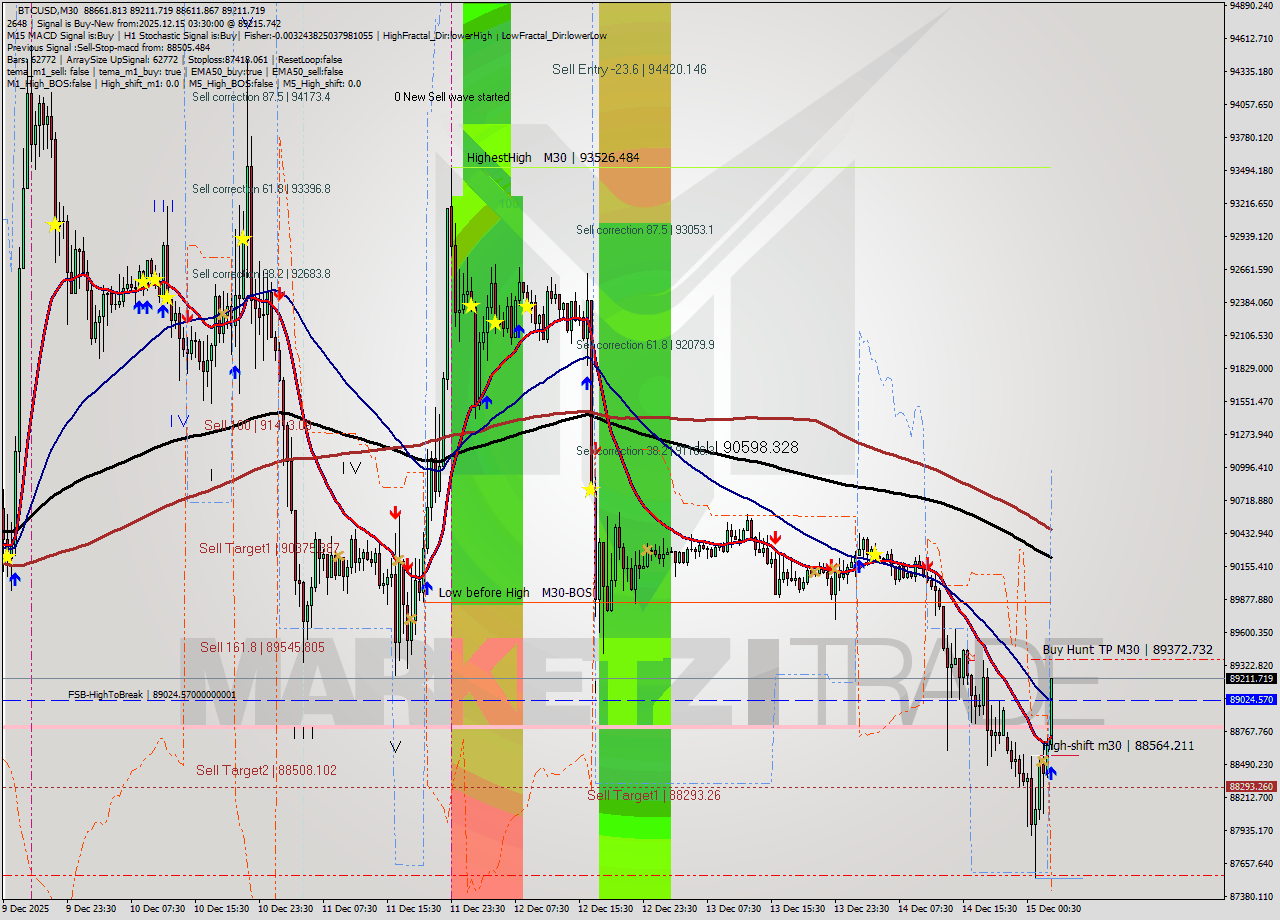Click the '0 New Sell wave started' annotation
The width and height of the screenshot is (1280, 920).
pyautogui.click(x=452, y=97)
